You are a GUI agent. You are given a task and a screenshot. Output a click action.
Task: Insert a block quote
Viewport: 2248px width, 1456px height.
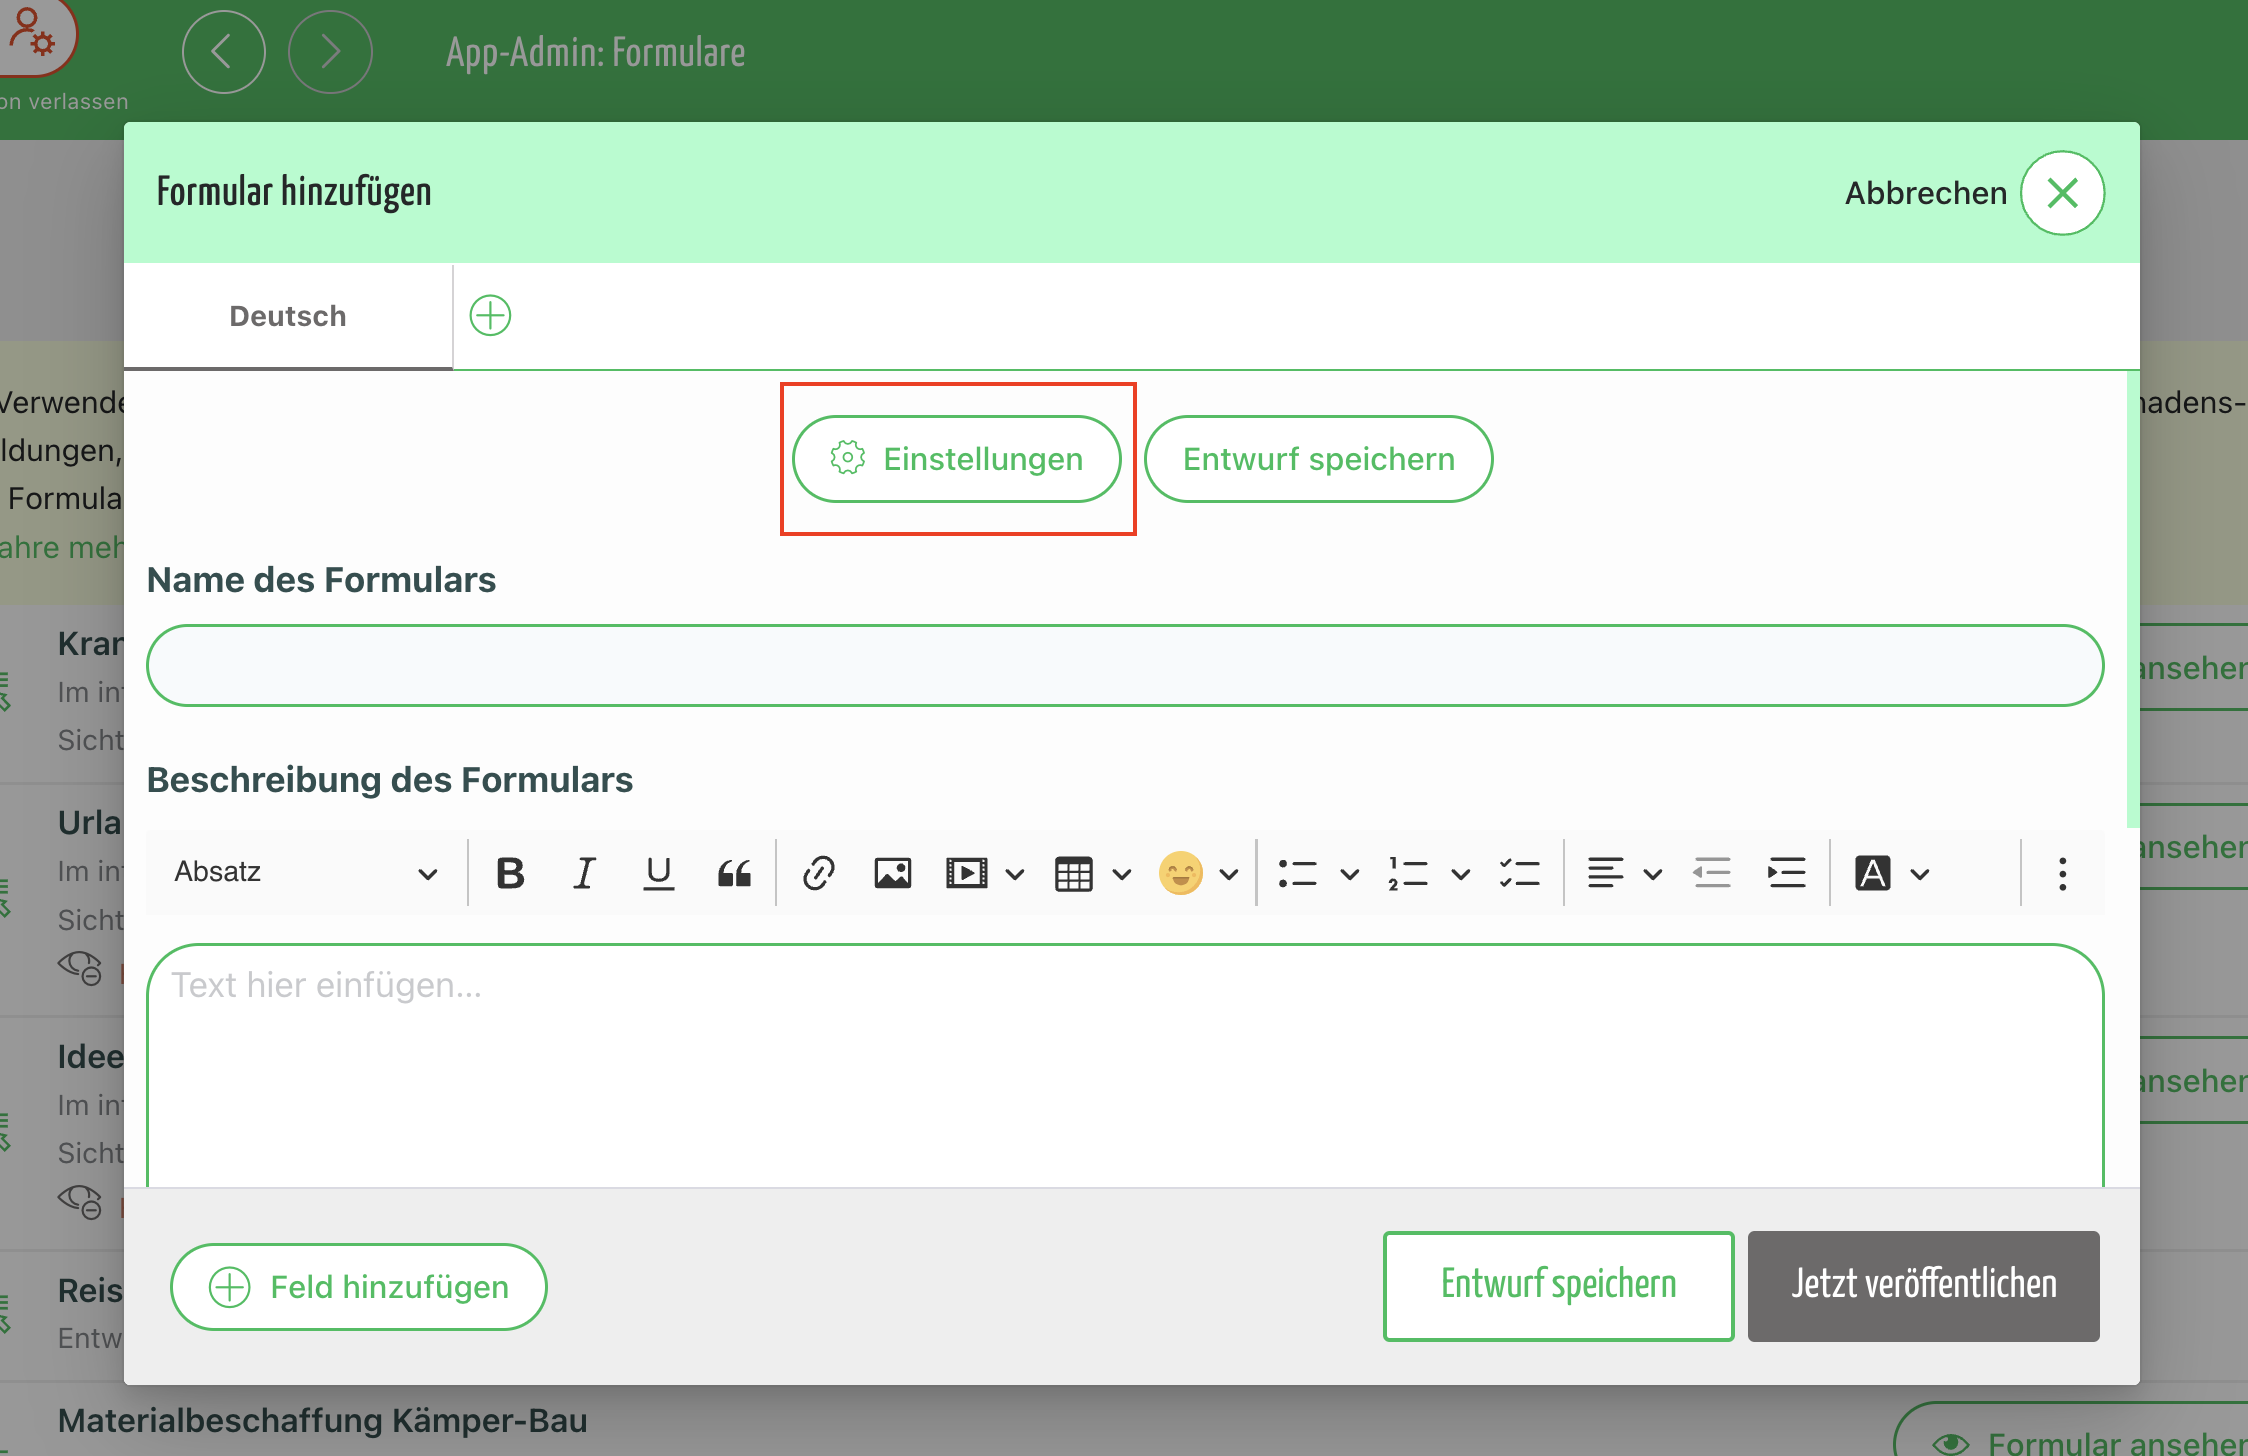pos(733,873)
